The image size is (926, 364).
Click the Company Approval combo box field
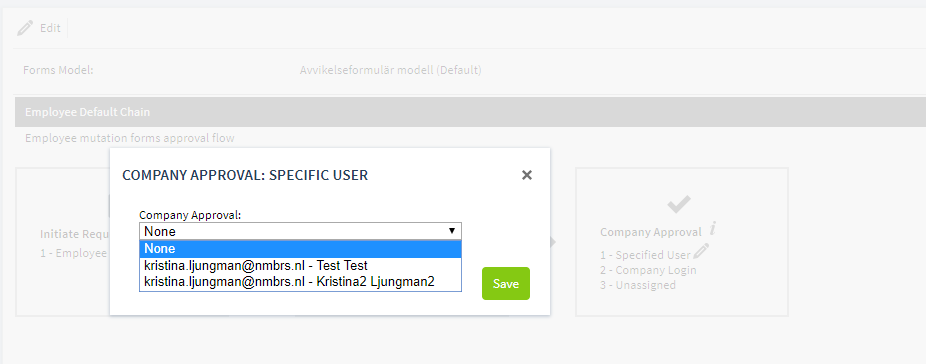[x=300, y=231]
